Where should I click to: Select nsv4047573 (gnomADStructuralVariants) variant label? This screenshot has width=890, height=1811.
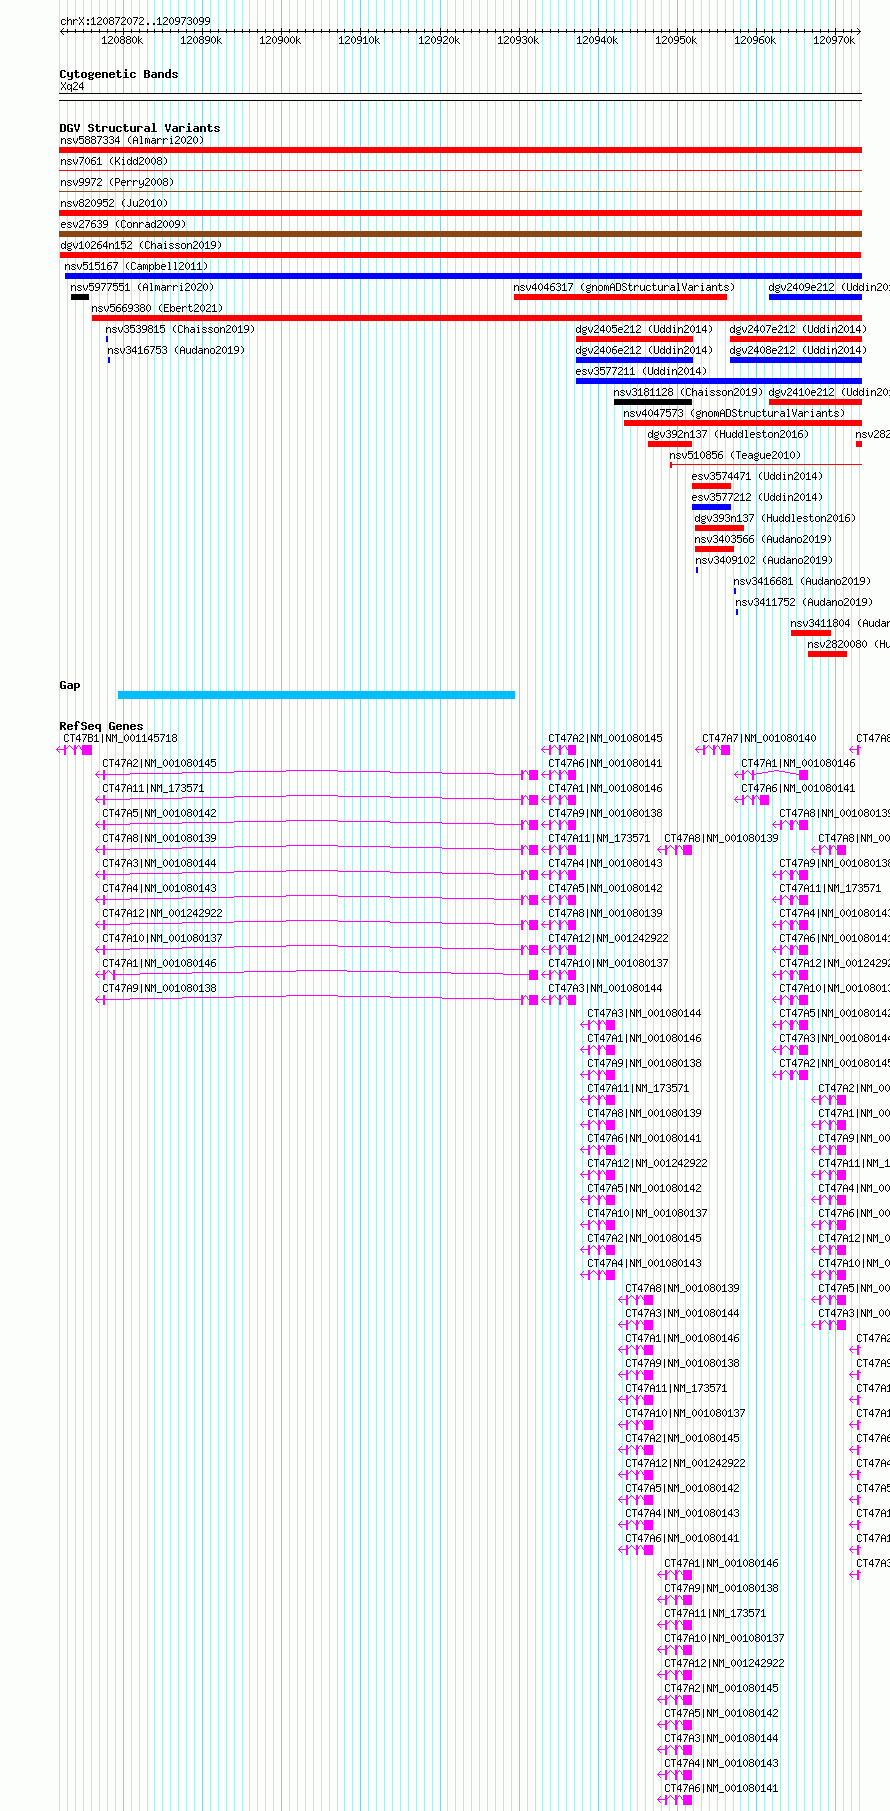pos(734,413)
